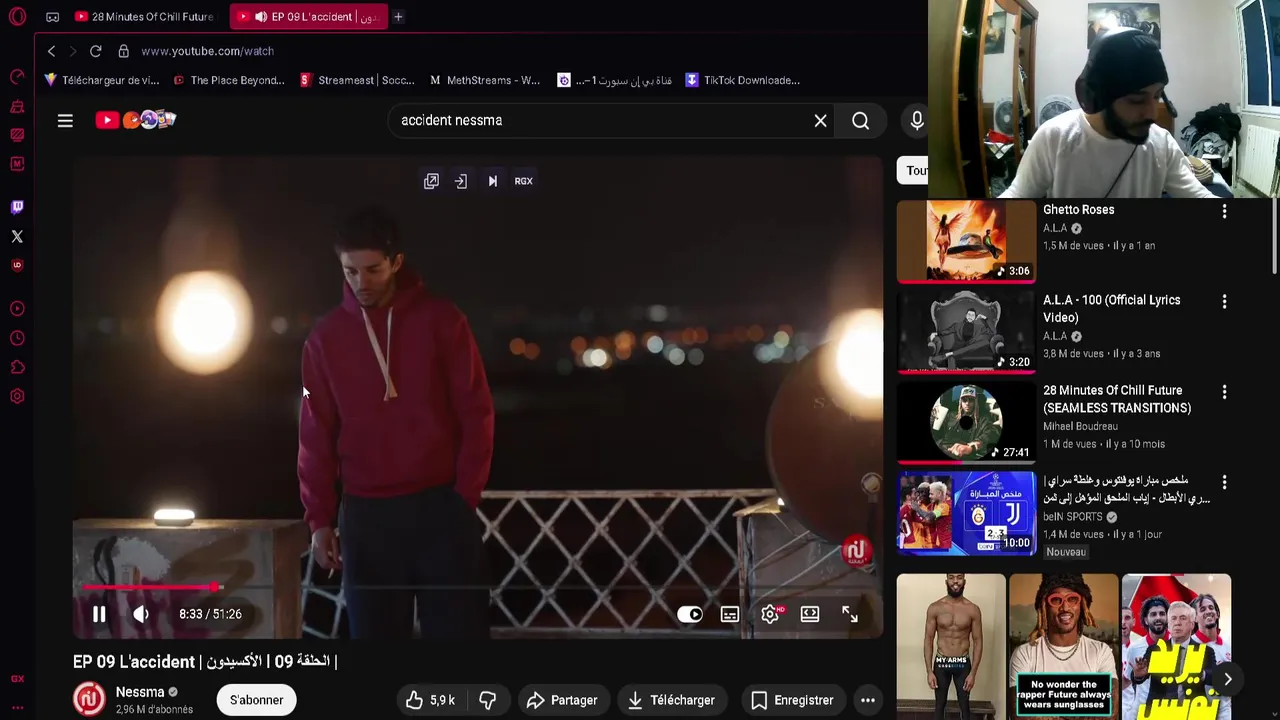Enter fullscreen video mode
Viewport: 1280px width, 720px height.
(x=849, y=614)
